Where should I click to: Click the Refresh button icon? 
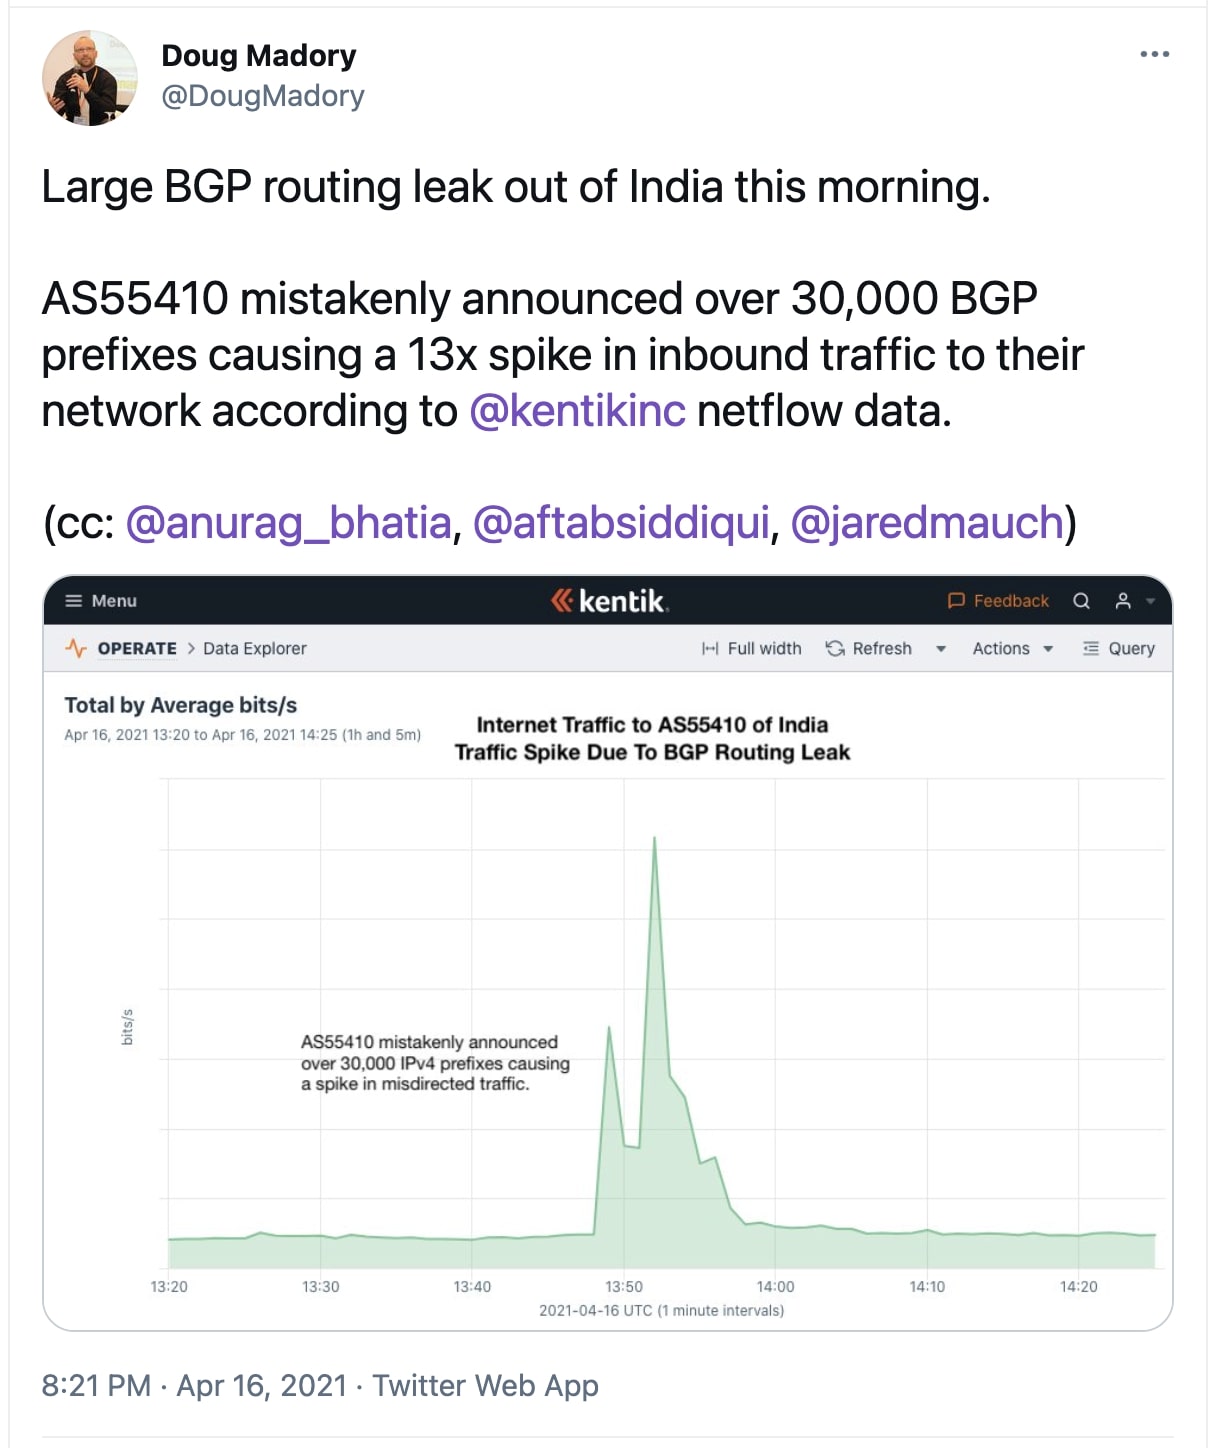(x=835, y=648)
